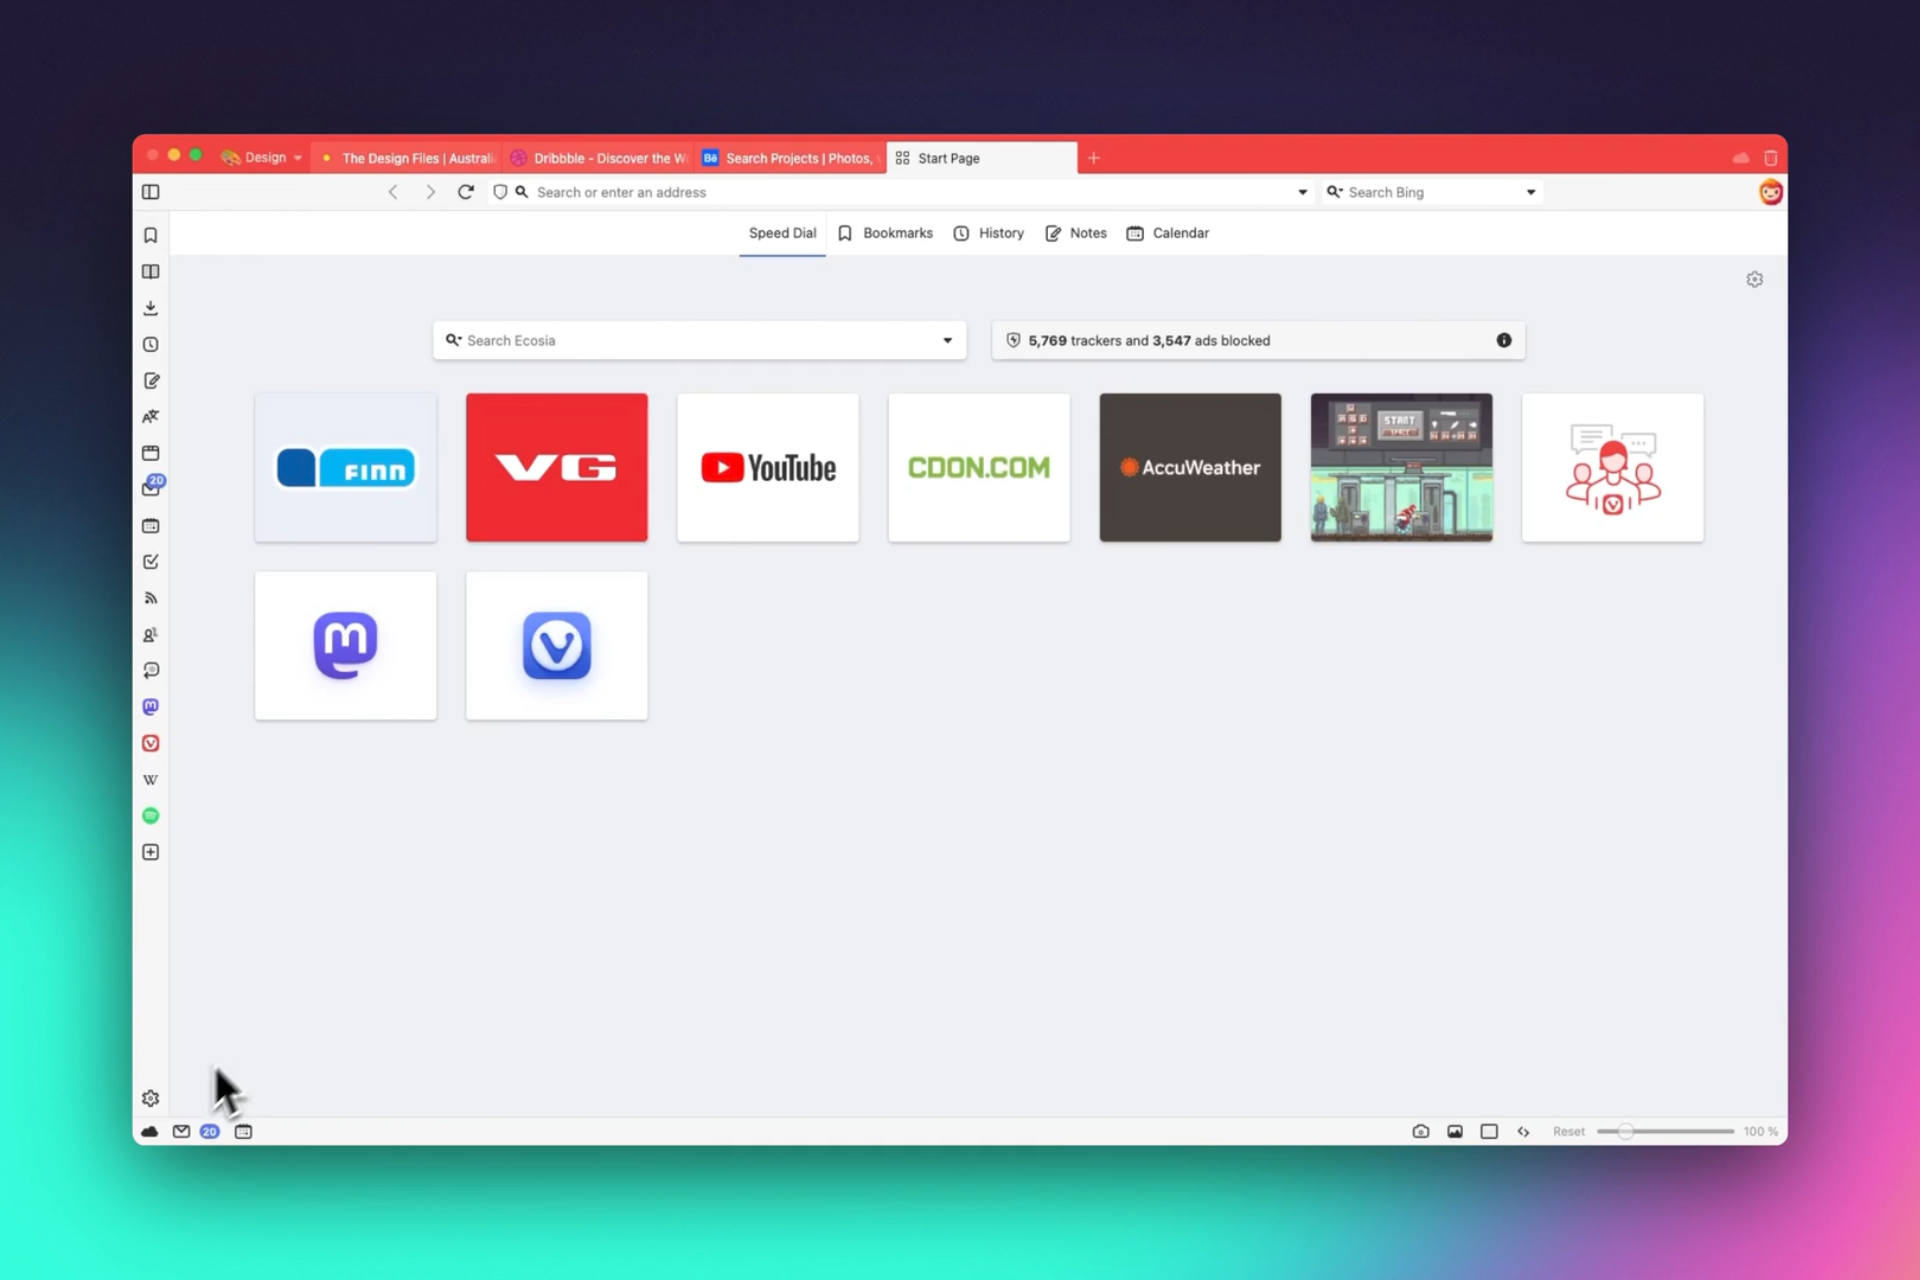Open Calendar in start page navigation

tap(1168, 233)
